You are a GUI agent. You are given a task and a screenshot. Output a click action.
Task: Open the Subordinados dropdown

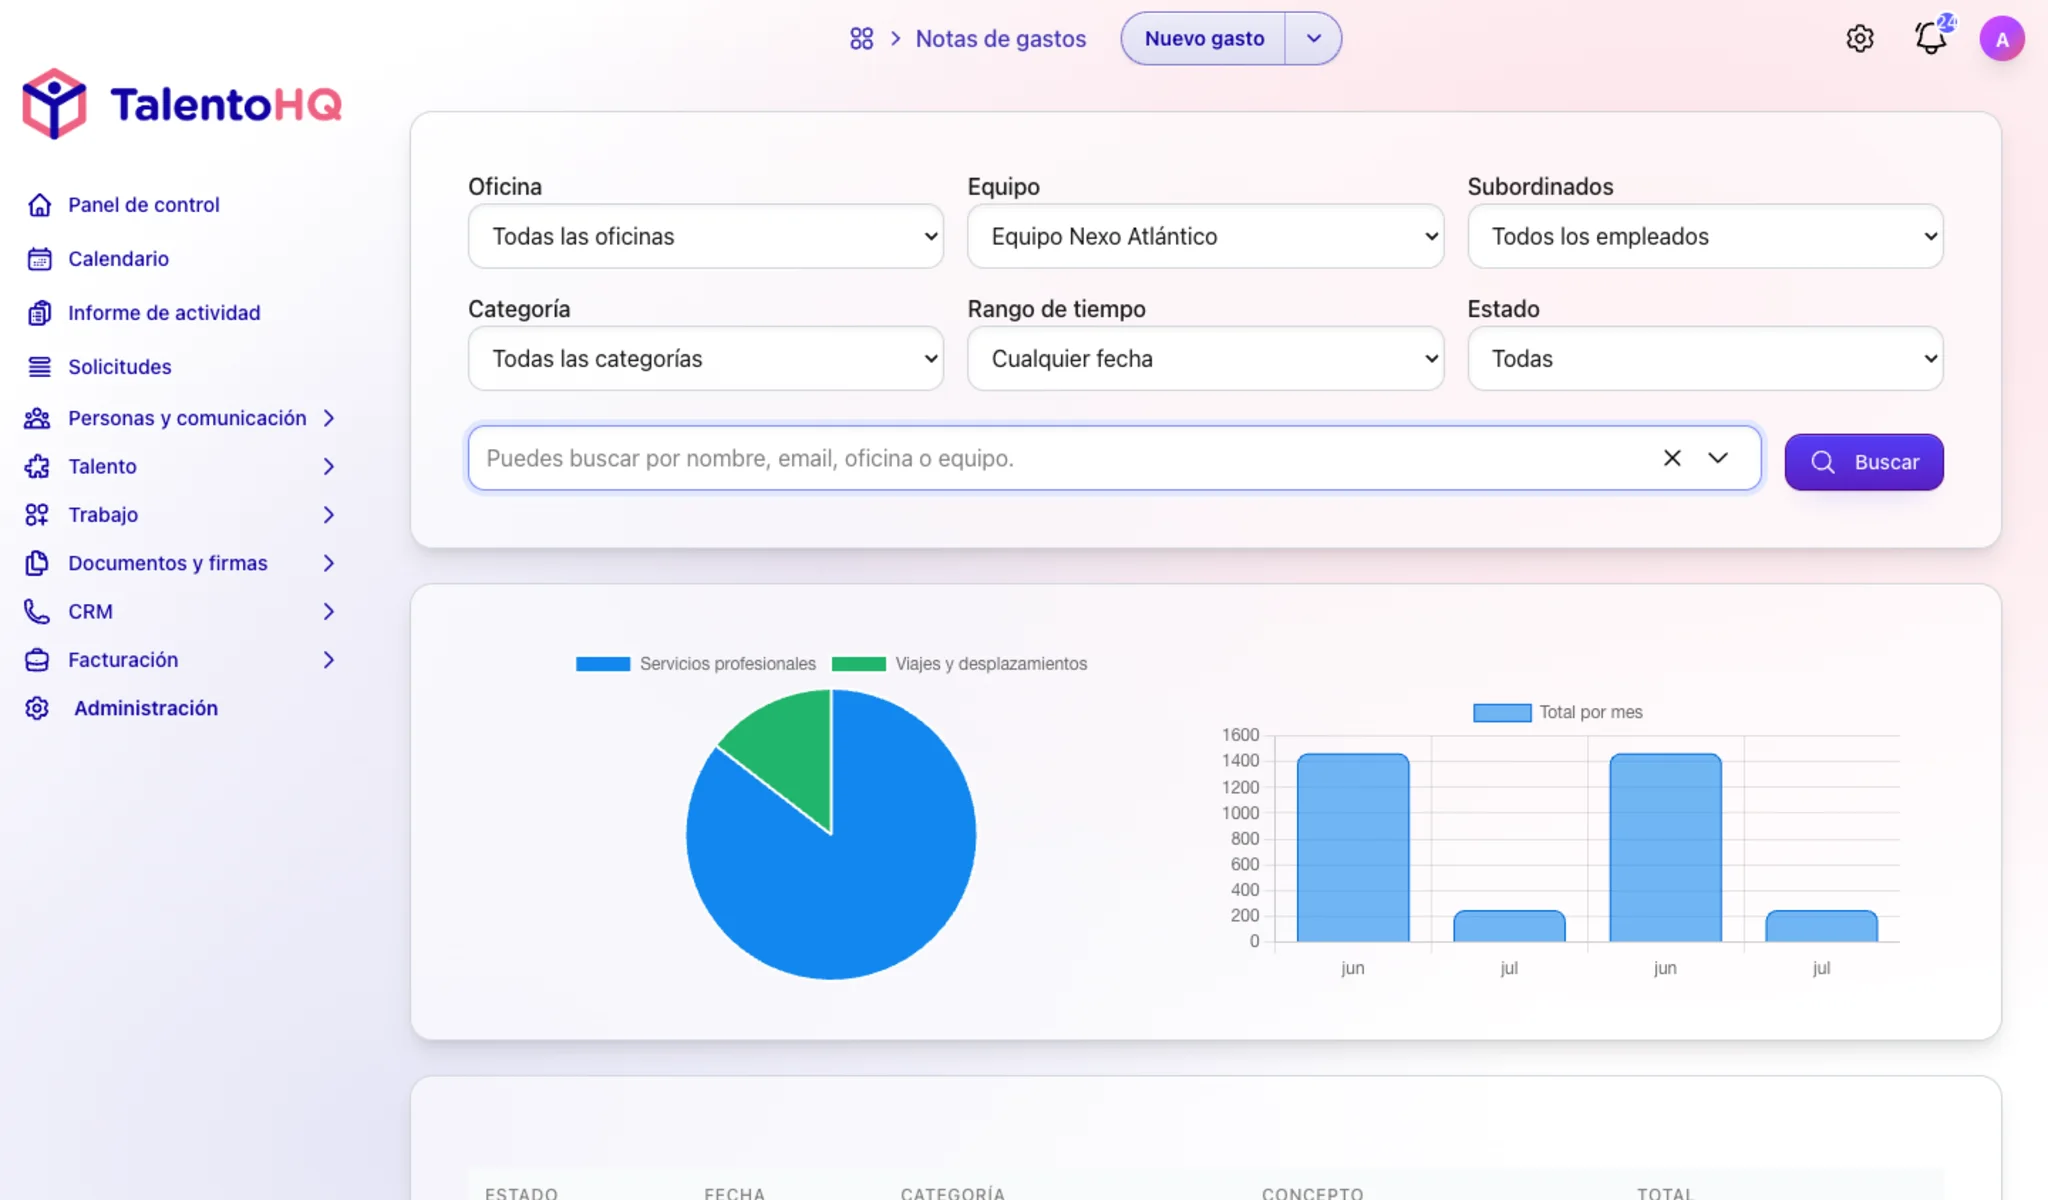point(1705,236)
